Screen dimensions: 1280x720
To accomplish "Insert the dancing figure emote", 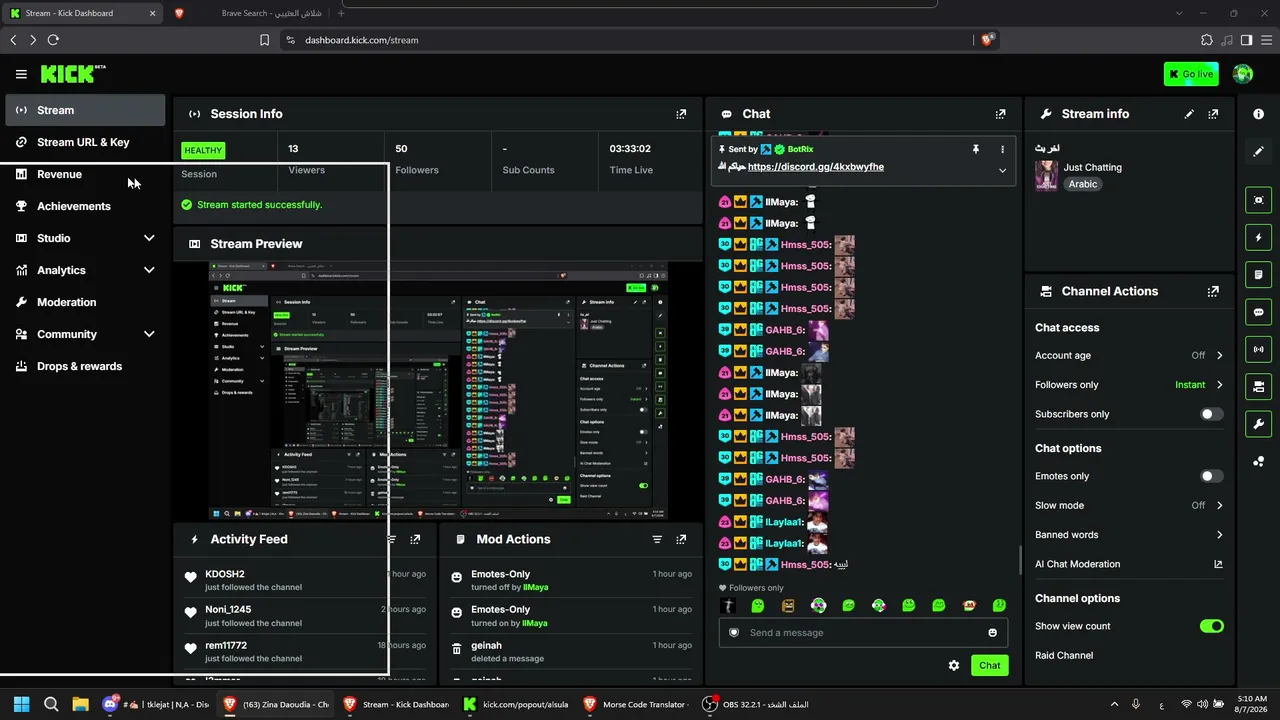I will point(728,605).
